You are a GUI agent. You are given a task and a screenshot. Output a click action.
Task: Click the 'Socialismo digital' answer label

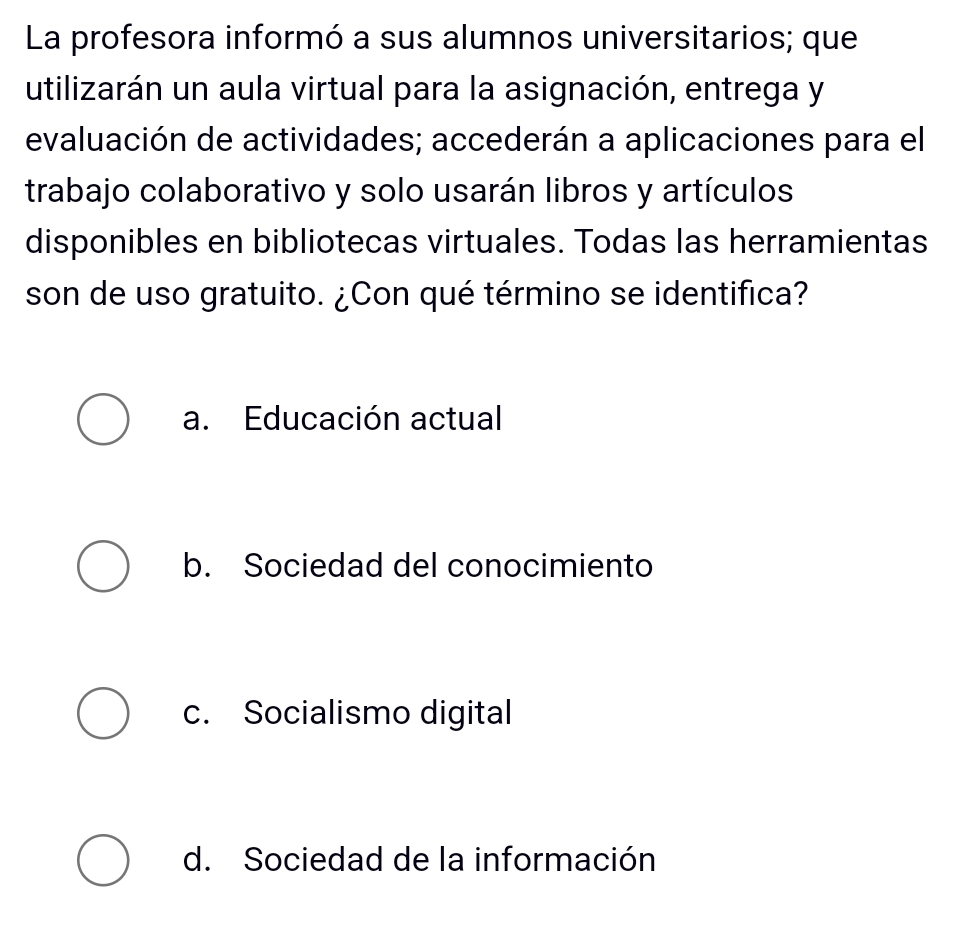click(379, 713)
